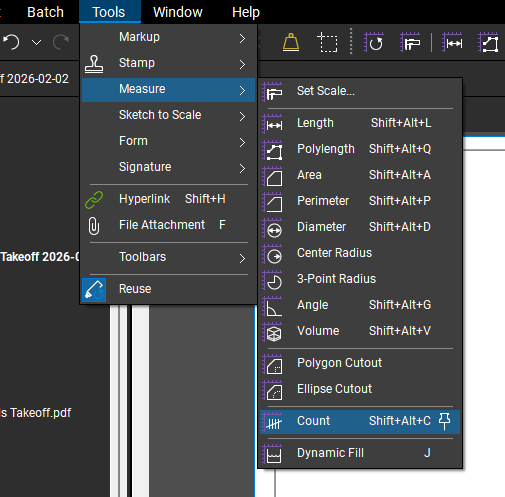Click the Takeoff.pdf file name text
The height and width of the screenshot is (497, 505).
tap(36, 413)
